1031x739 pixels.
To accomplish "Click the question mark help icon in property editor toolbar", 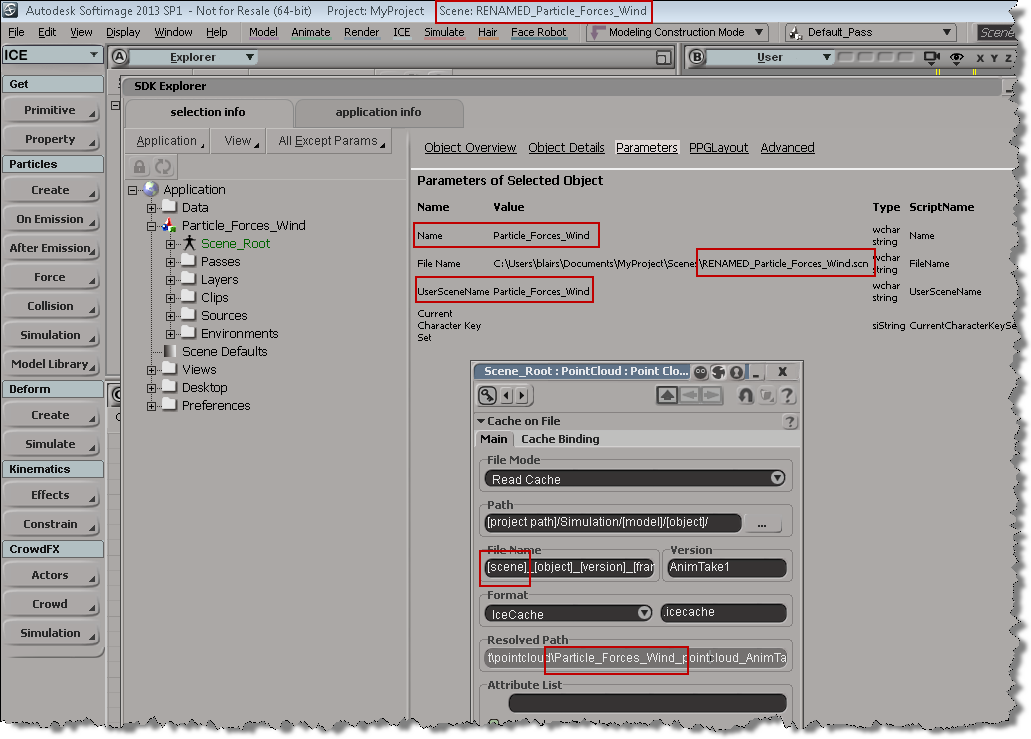I will (787, 396).
